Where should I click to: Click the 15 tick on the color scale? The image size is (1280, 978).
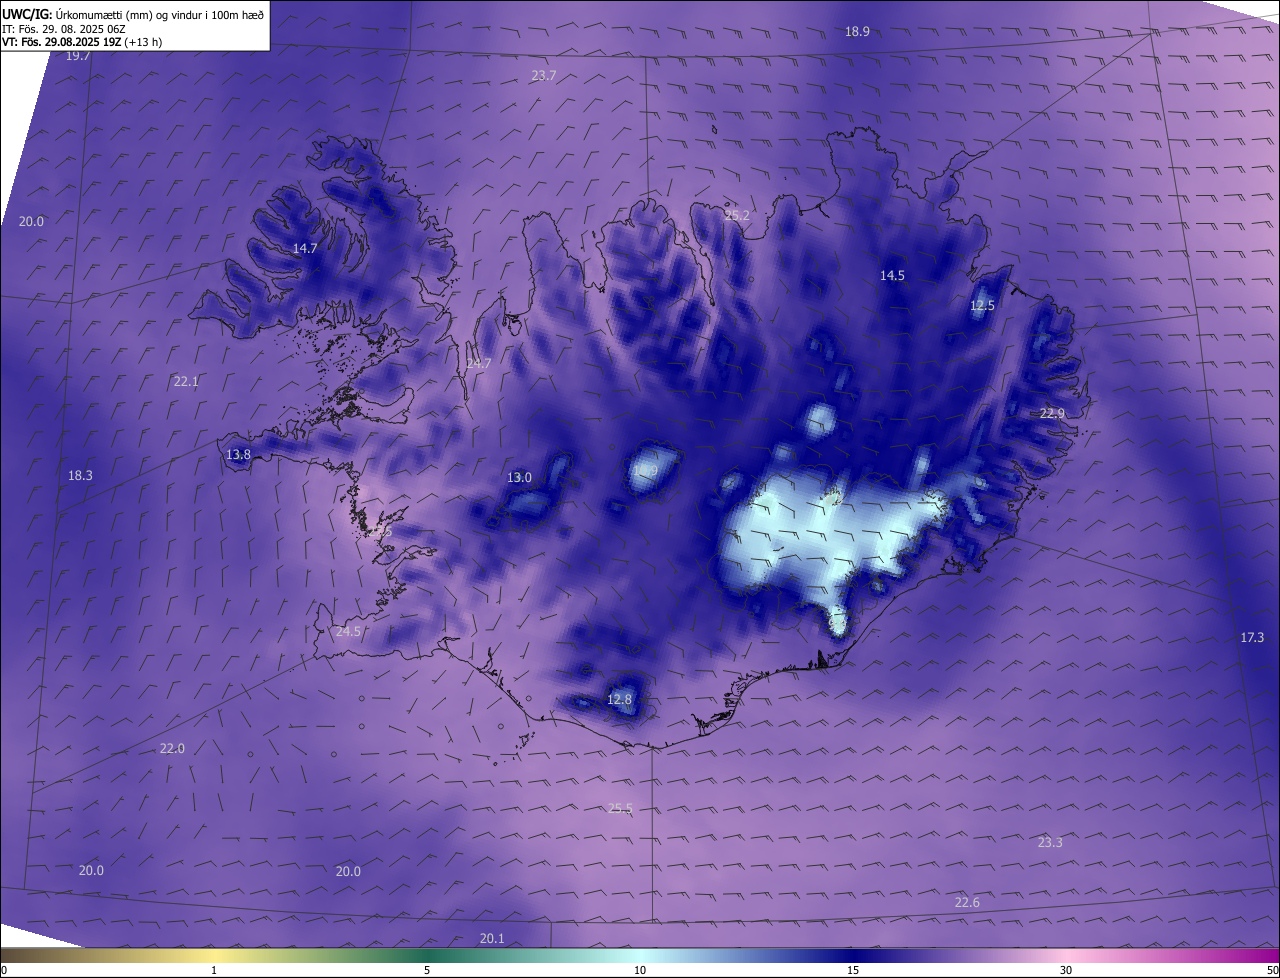pyautogui.click(x=853, y=970)
